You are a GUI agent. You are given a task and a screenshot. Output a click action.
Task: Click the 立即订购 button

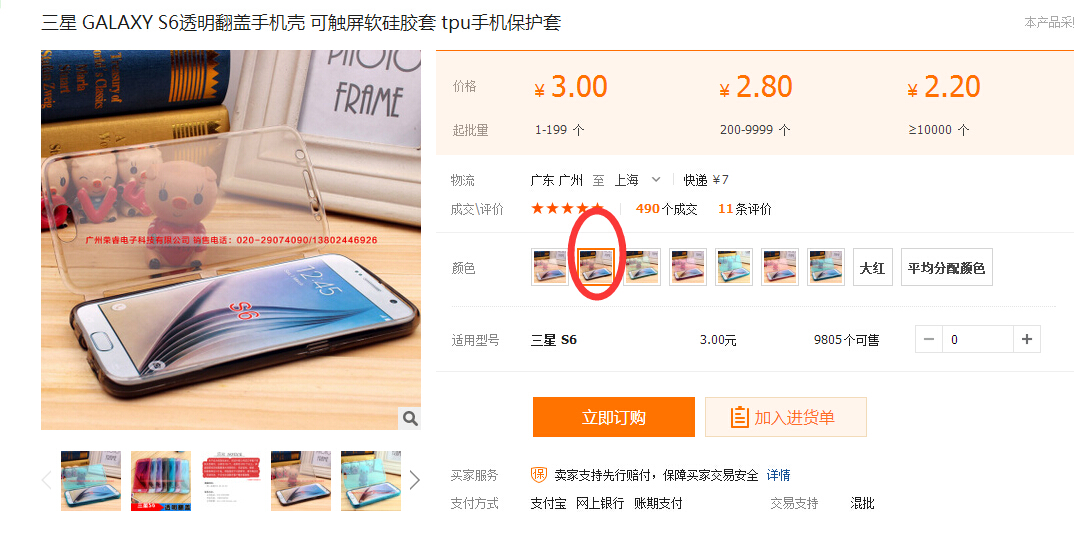tap(614, 417)
